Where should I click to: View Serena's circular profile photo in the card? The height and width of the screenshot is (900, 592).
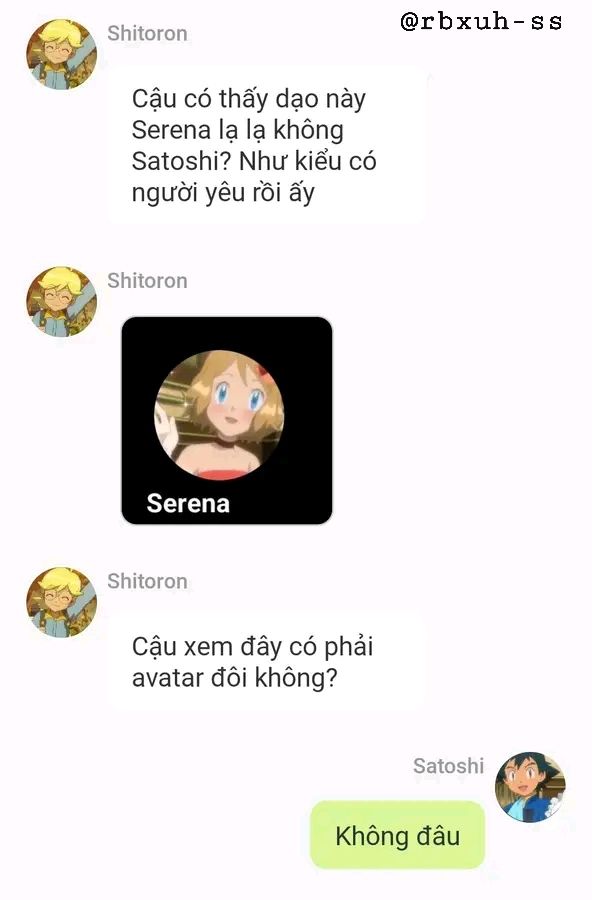pos(219,414)
